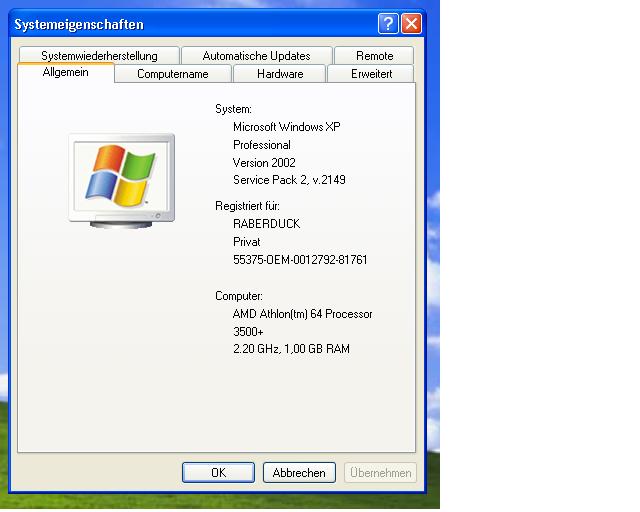Select the text 'Microsoft Windows XP'
640x512 pixels.
(x=287, y=127)
